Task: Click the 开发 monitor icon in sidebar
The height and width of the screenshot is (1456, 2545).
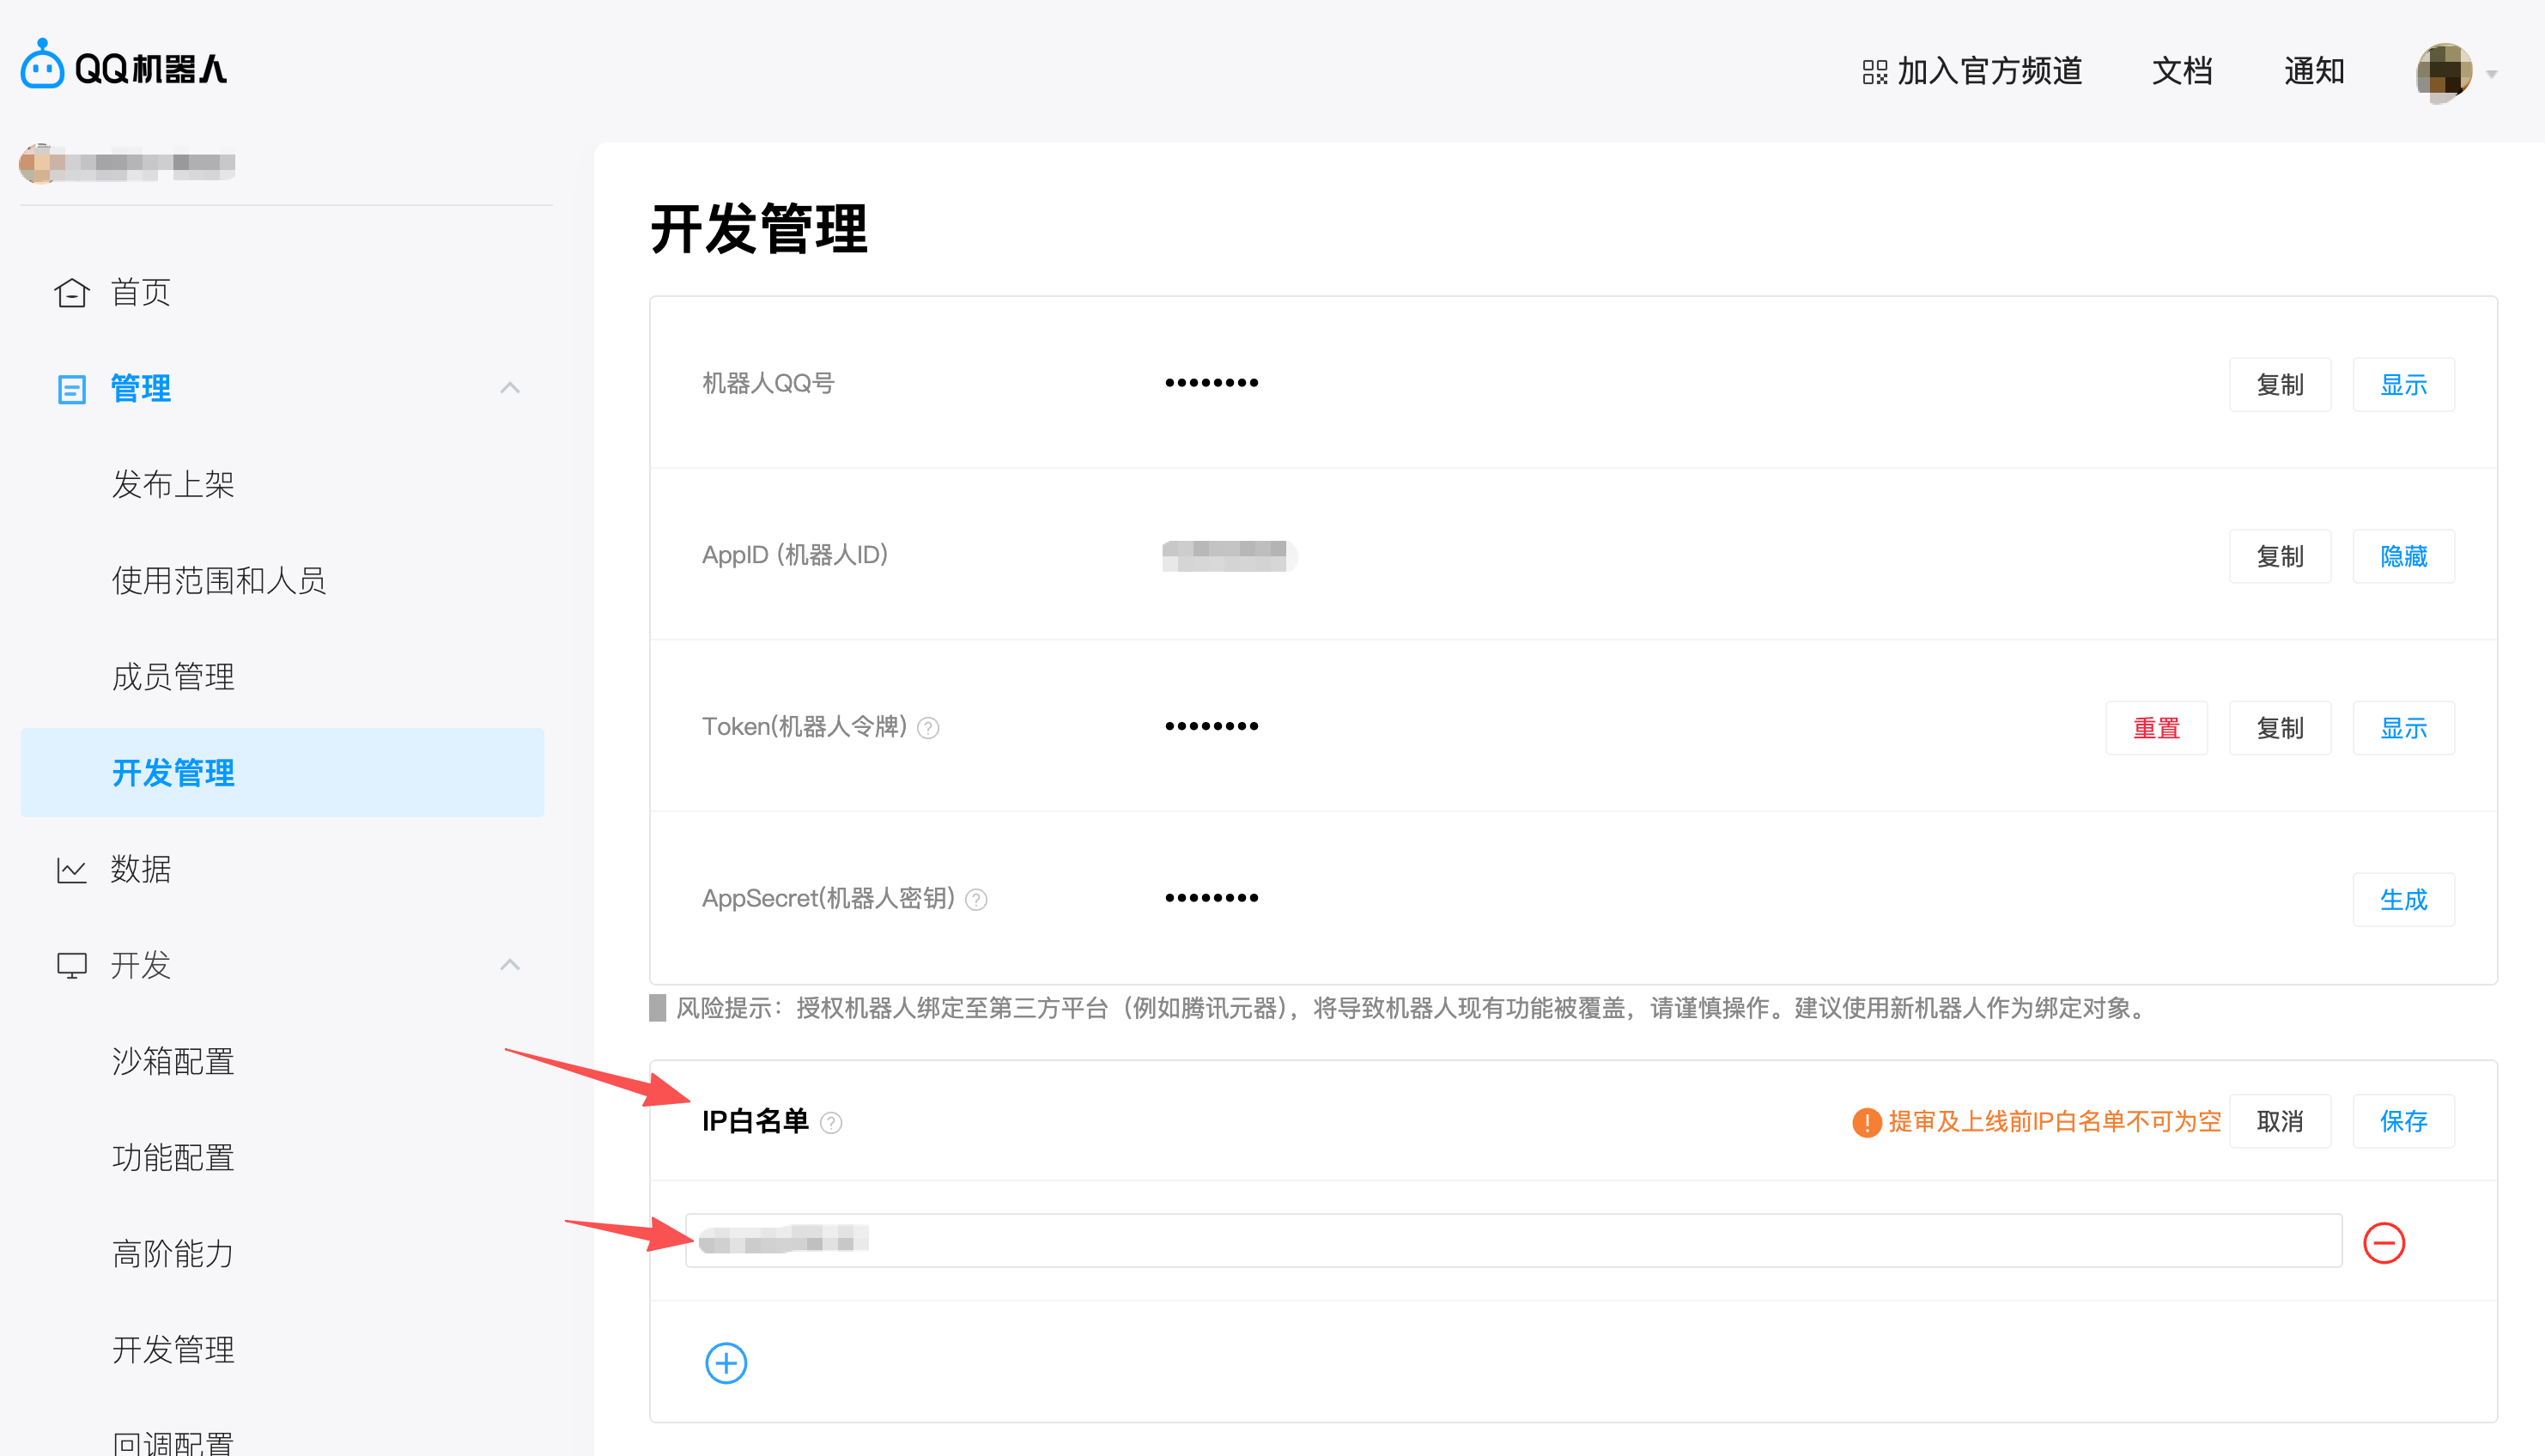Action: click(x=71, y=965)
